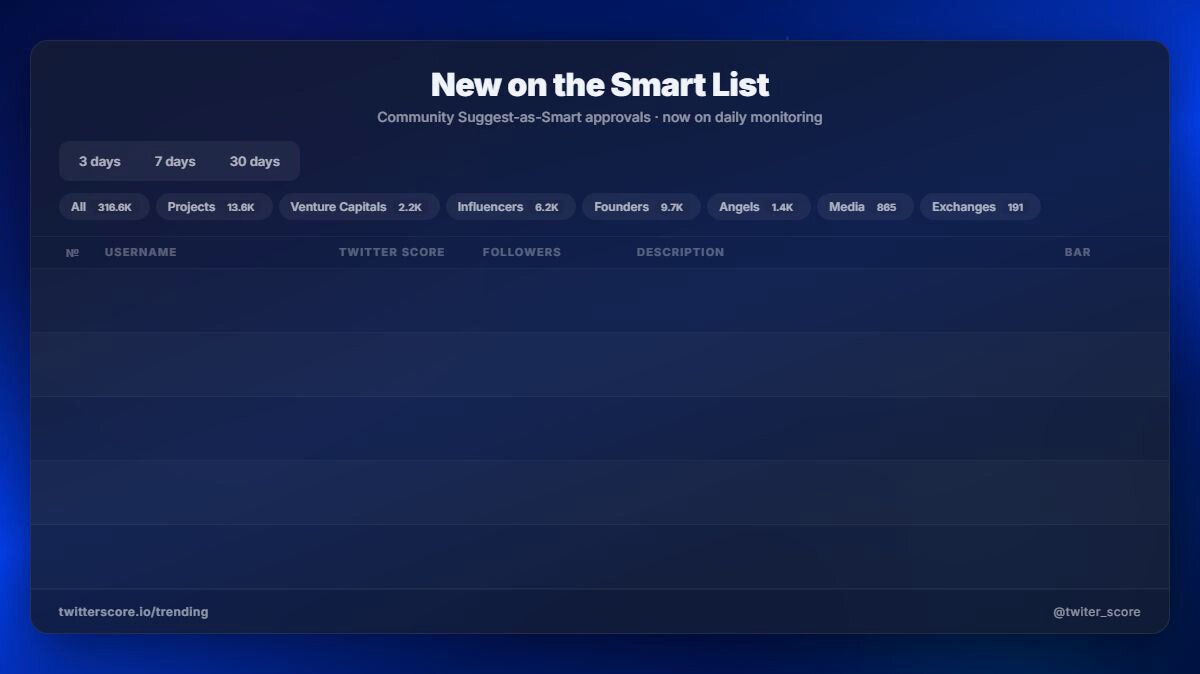Viewport: 1200px width, 674px height.
Task: Filter by Influencers 6.2K category
Action: pyautogui.click(x=511, y=207)
